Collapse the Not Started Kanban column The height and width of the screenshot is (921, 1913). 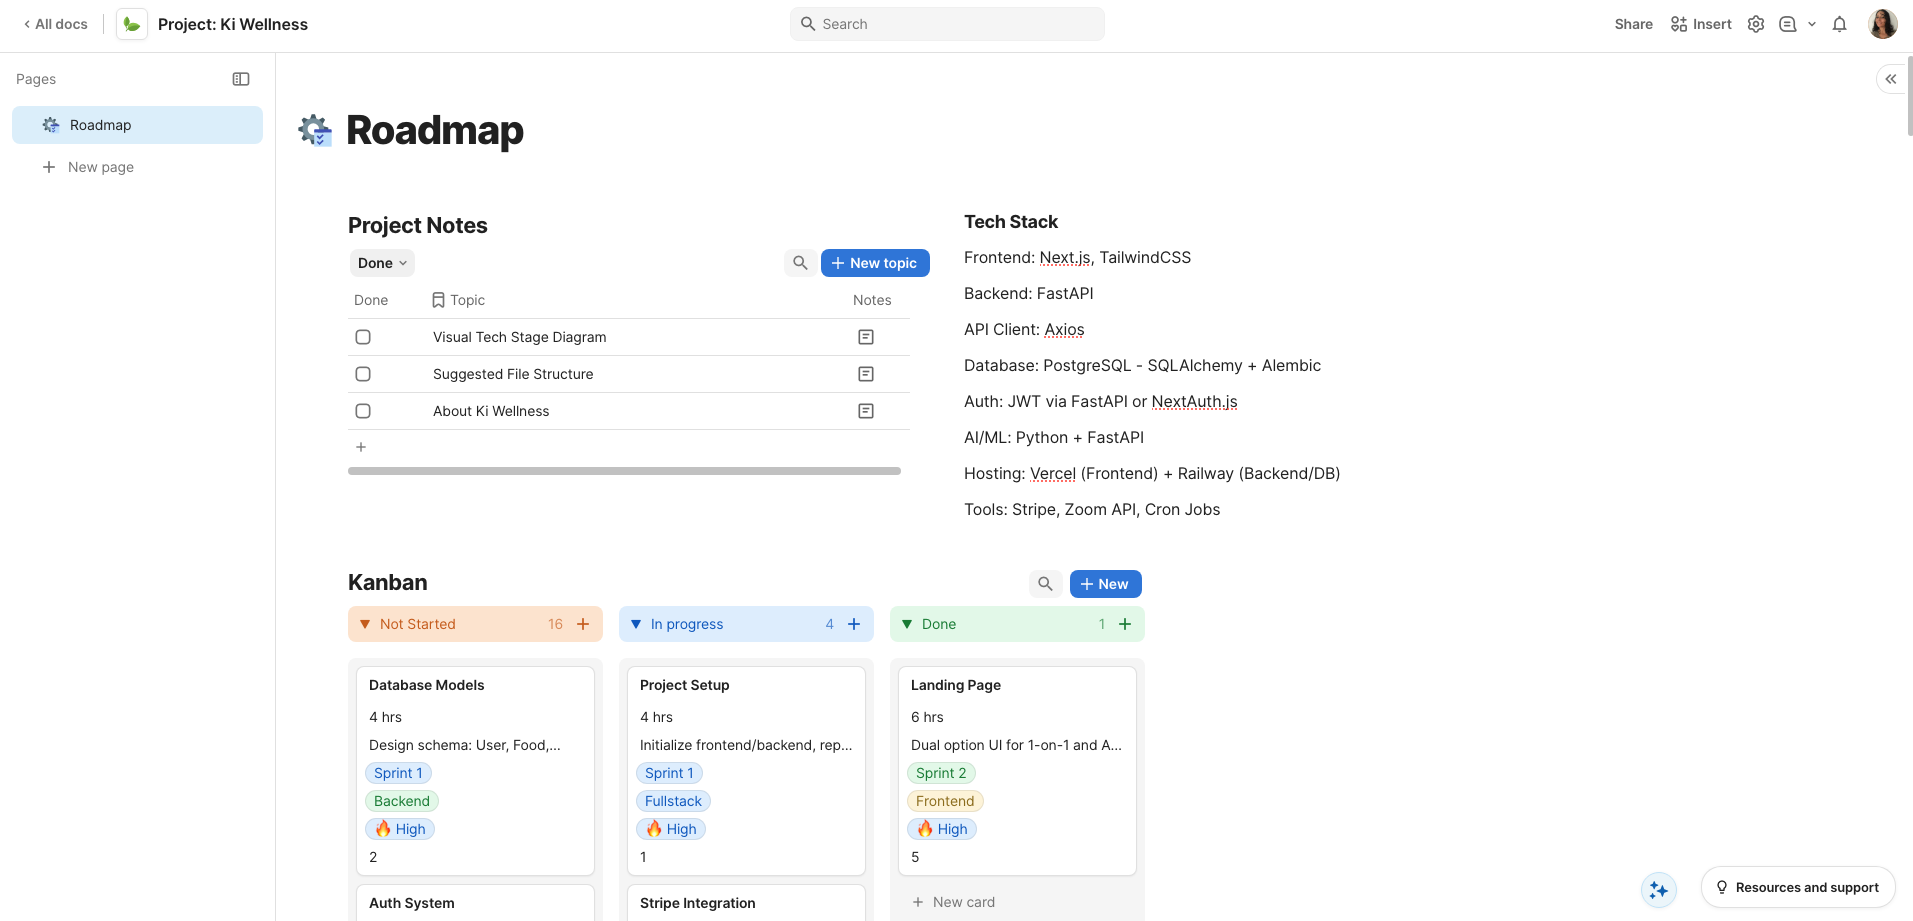pyautogui.click(x=364, y=623)
